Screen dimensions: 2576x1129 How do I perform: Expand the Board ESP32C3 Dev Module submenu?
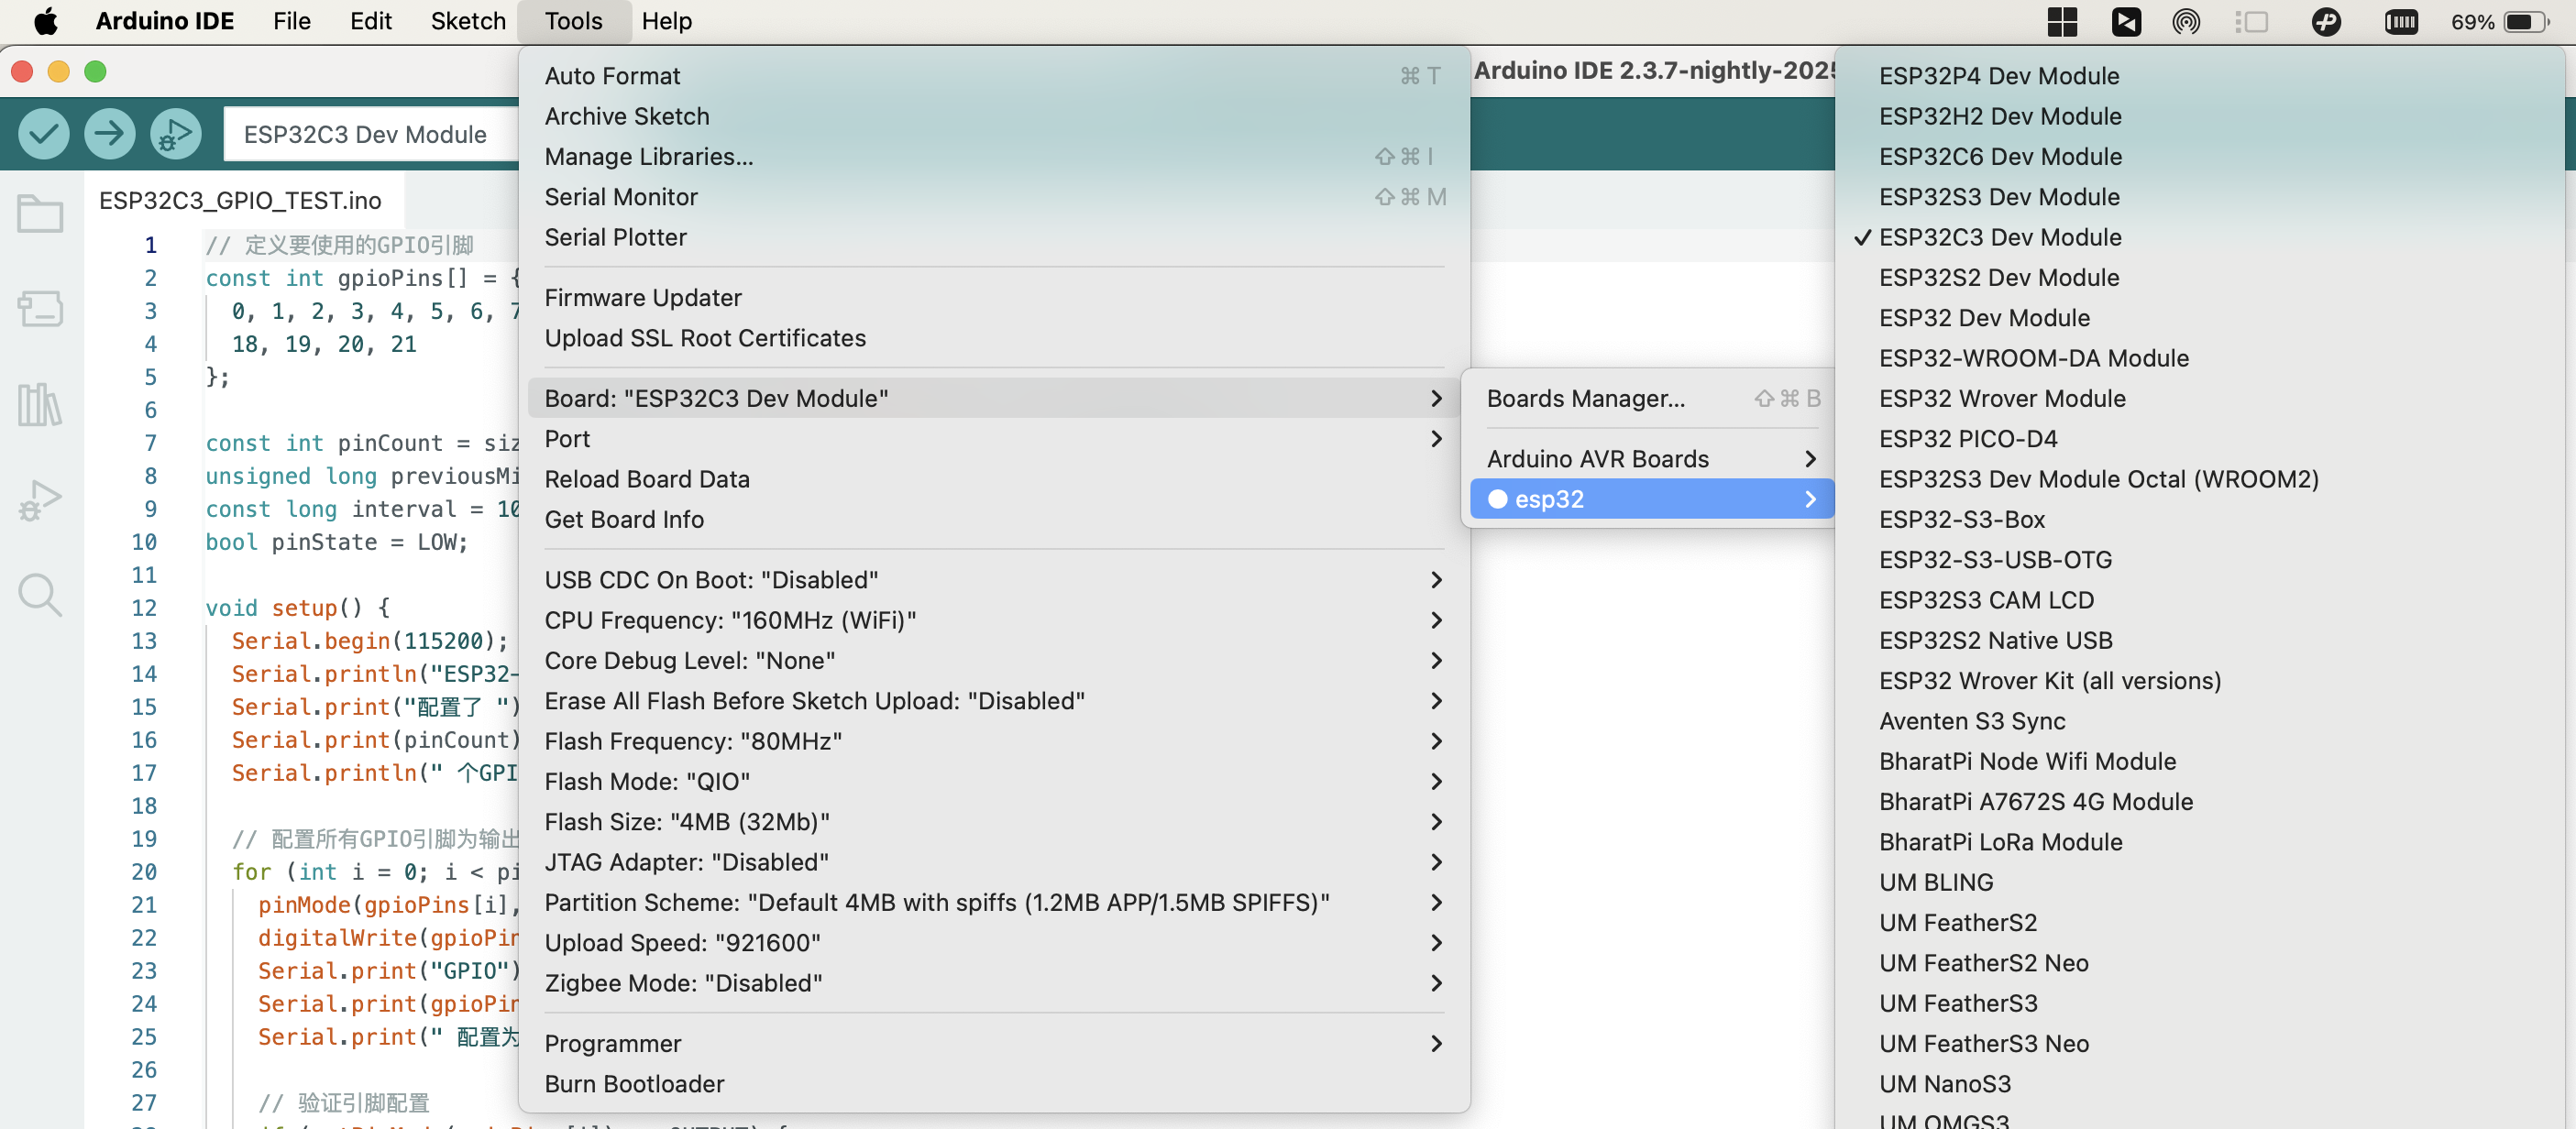pos(994,398)
